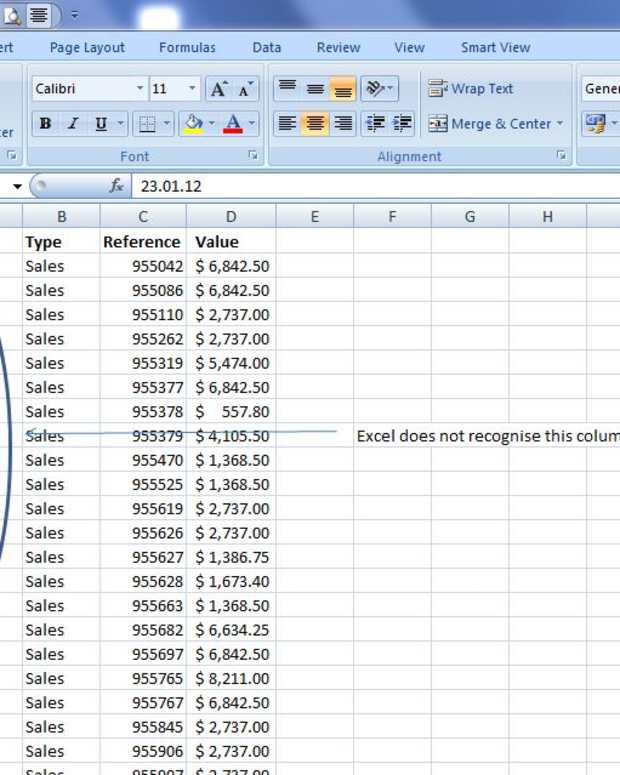Select the Top Align icon
620x775 pixels.
click(x=287, y=88)
